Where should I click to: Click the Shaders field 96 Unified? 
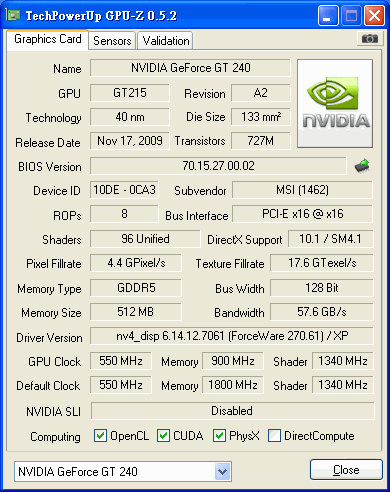tap(145, 239)
